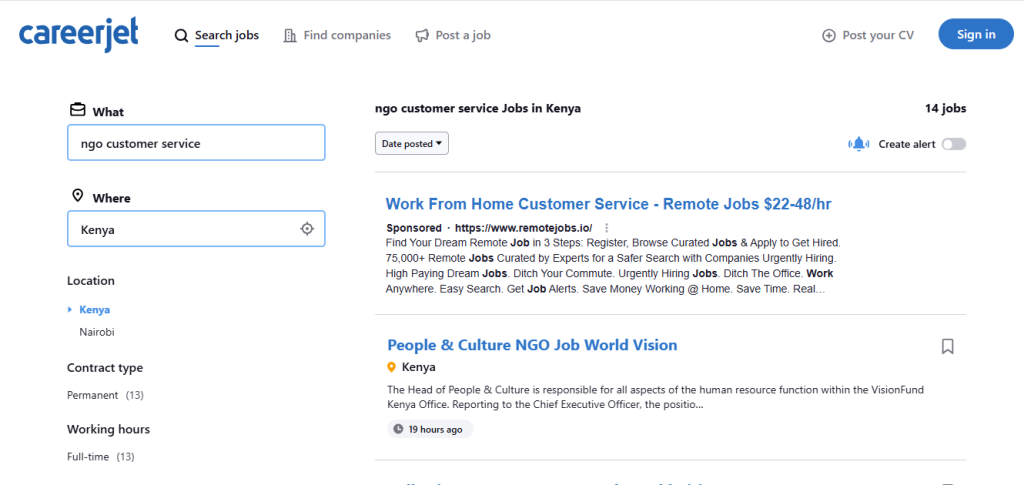Click the location crosshair icon in Where field
The height and width of the screenshot is (485, 1024).
[x=307, y=229]
